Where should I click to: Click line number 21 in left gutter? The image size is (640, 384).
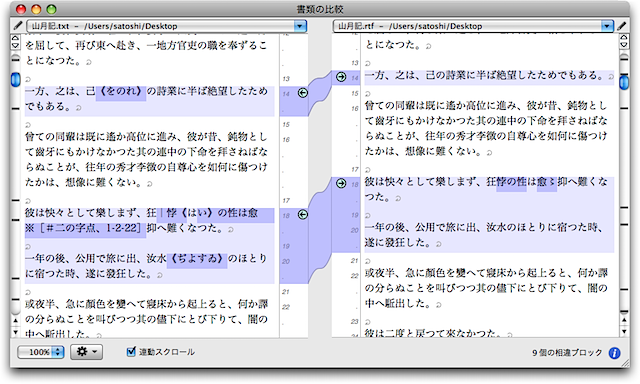point(286,292)
